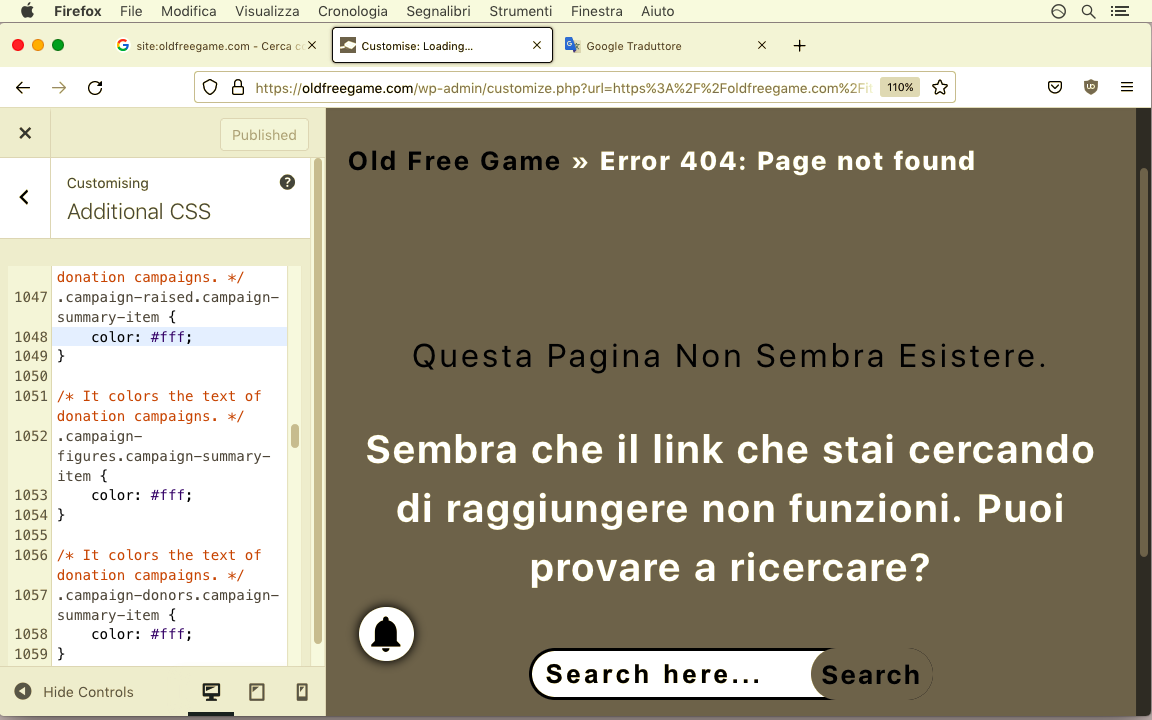Open the Firefox hamburger menu
The width and height of the screenshot is (1152, 720).
1127,87
